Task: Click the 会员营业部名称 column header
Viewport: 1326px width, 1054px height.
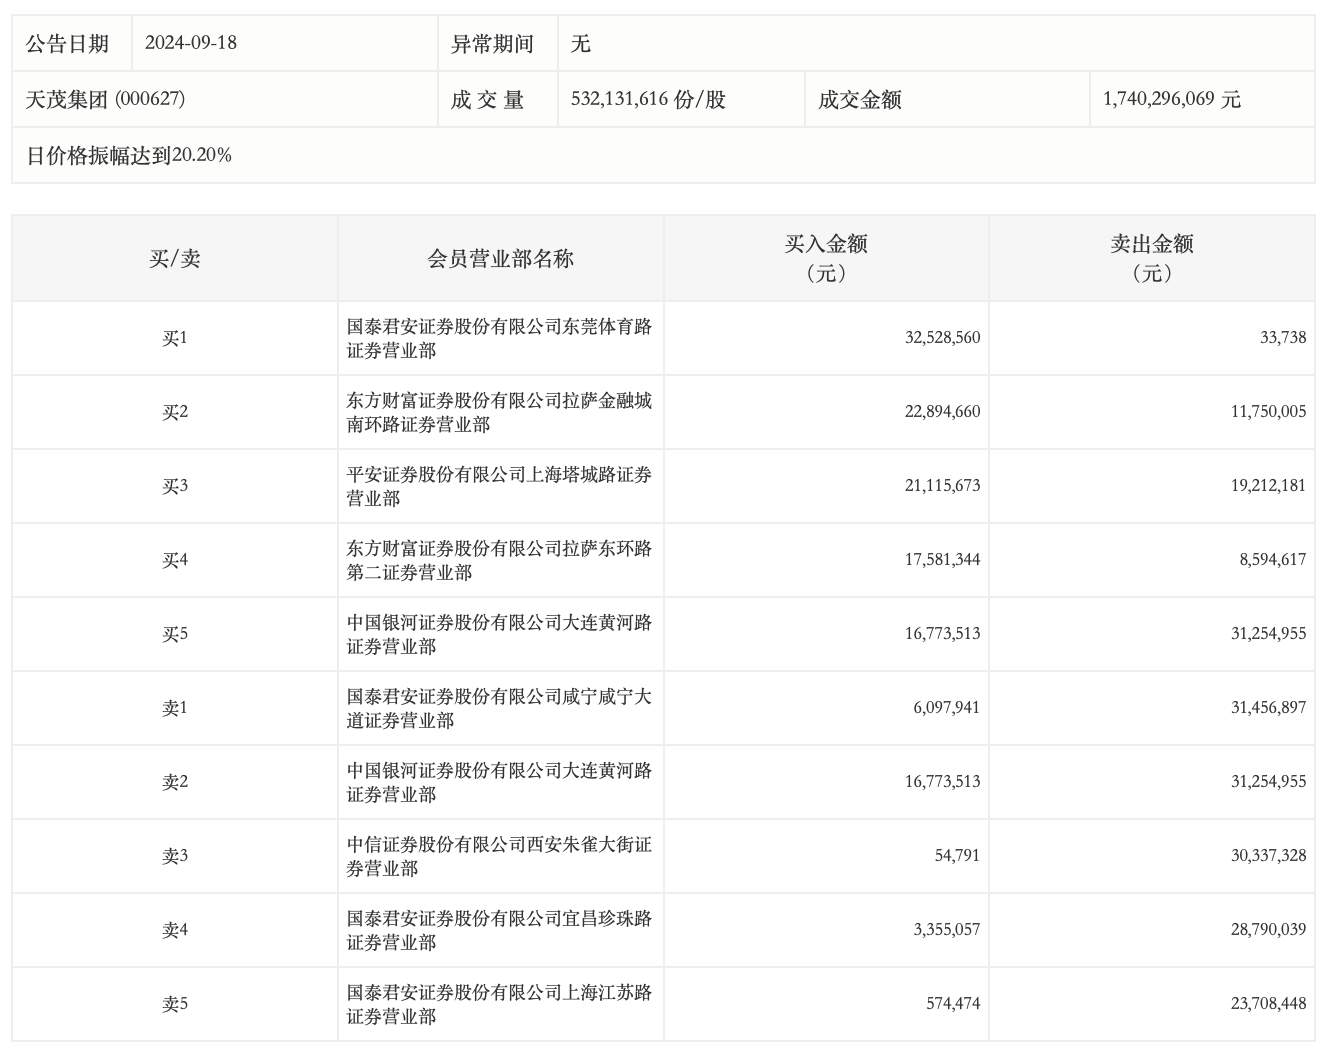Action: [x=500, y=259]
